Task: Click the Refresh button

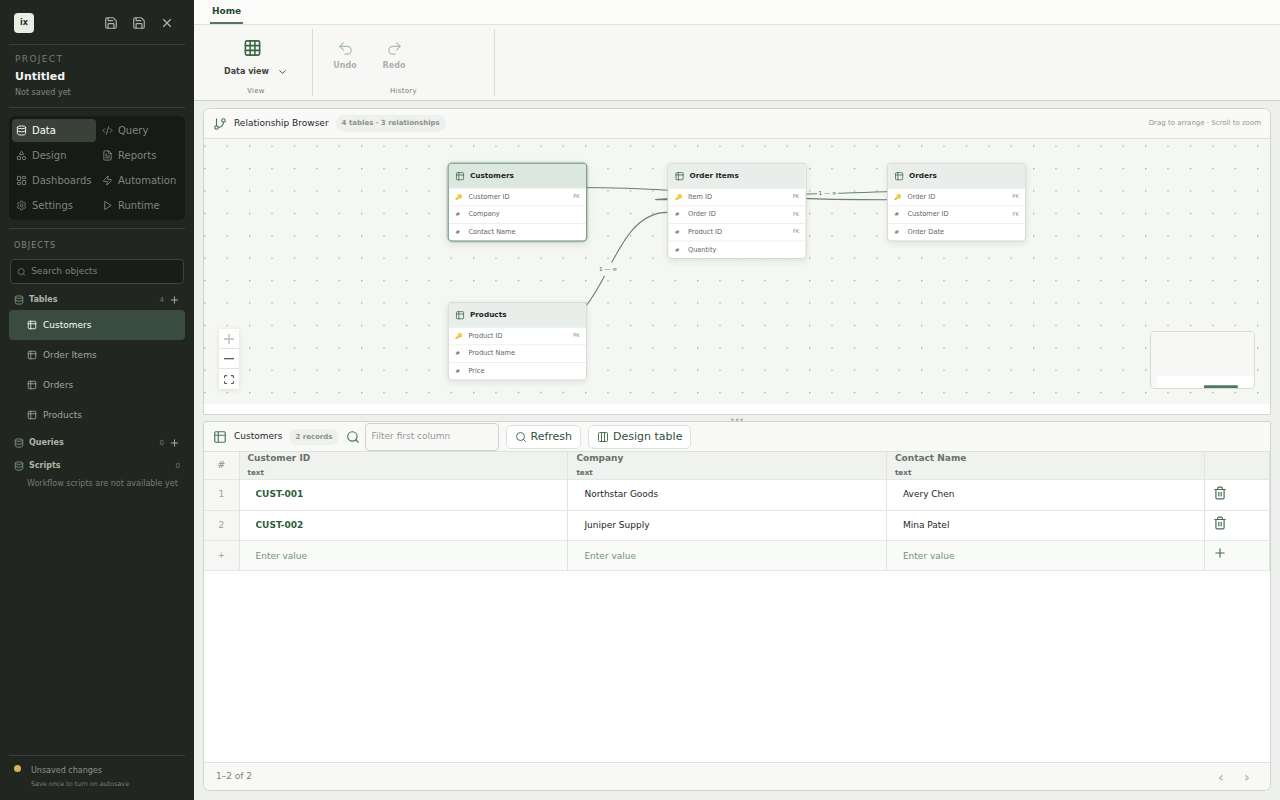Action: 543,437
